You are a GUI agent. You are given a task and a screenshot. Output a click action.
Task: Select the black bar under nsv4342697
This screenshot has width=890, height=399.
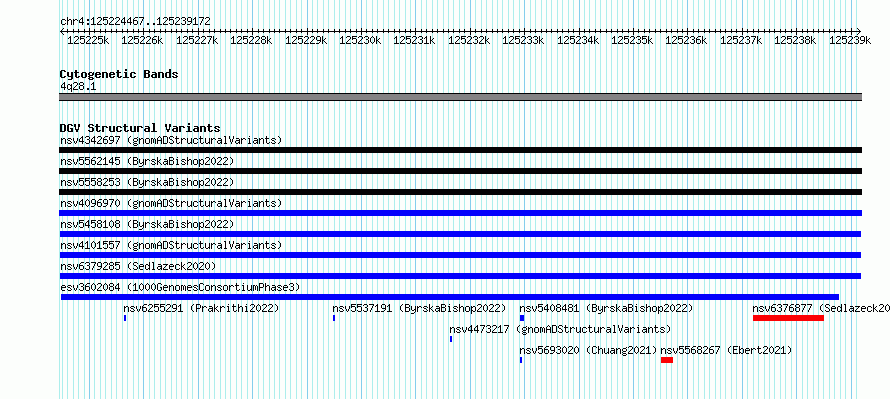click(460, 150)
